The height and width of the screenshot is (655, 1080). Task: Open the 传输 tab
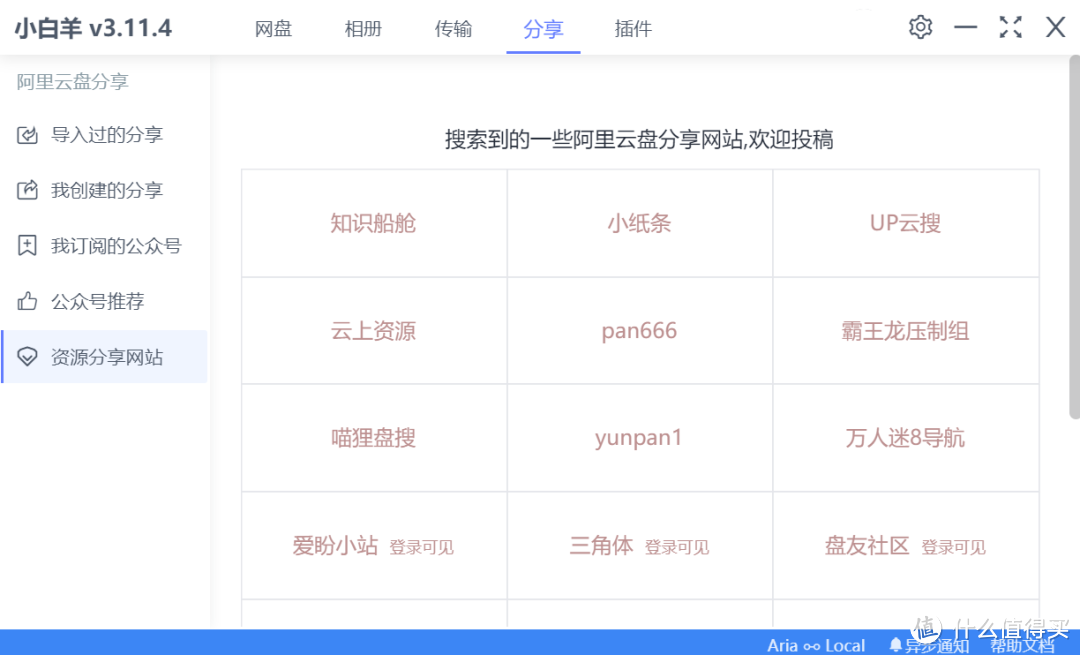tap(453, 29)
